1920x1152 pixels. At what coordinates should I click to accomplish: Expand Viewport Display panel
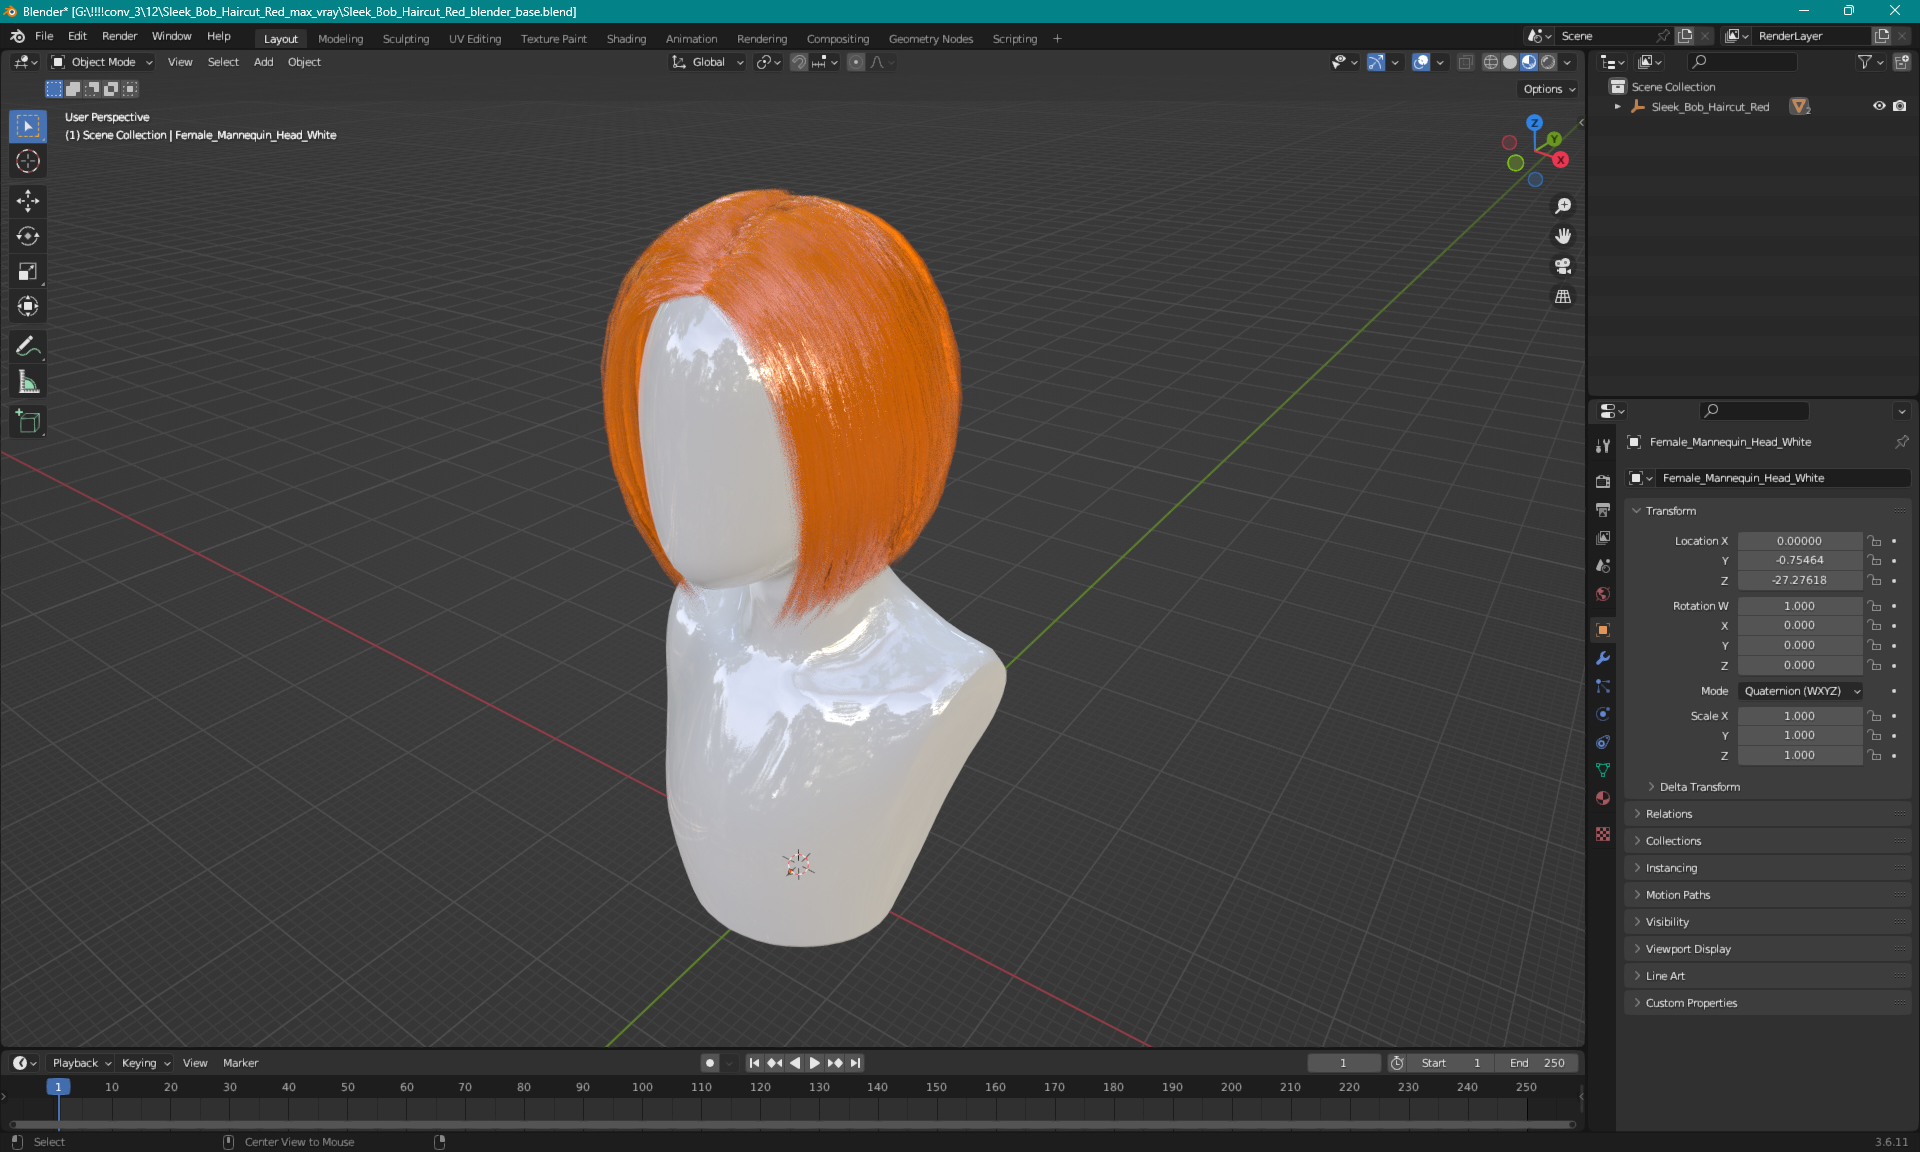pyautogui.click(x=1688, y=949)
